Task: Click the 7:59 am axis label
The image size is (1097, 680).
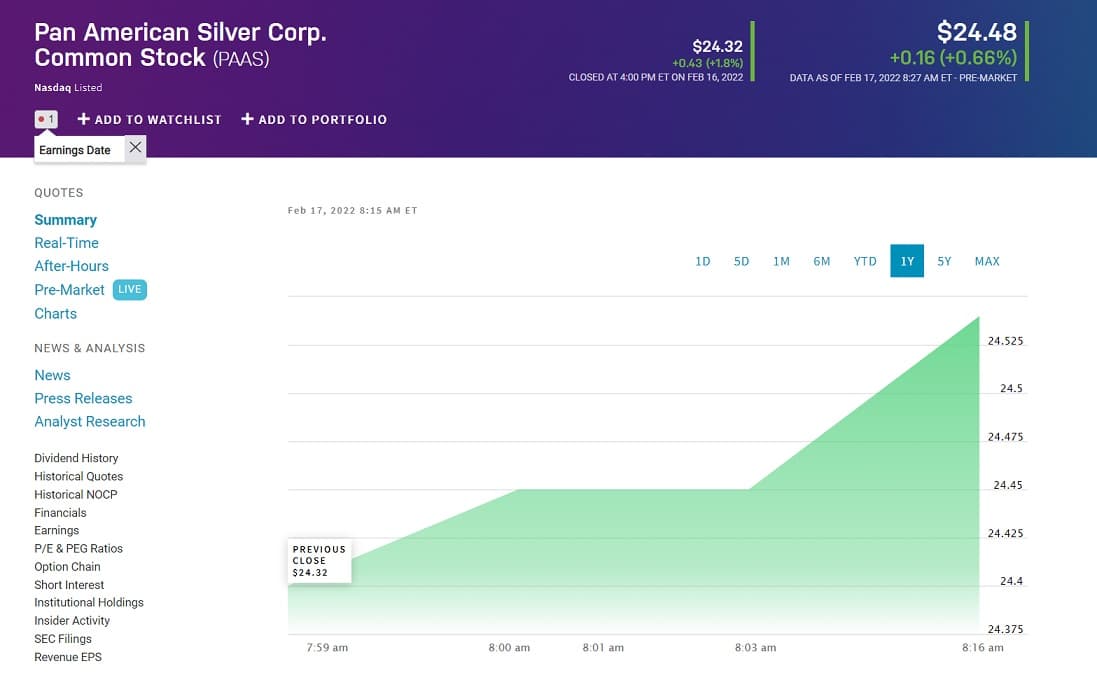Action: coord(327,648)
